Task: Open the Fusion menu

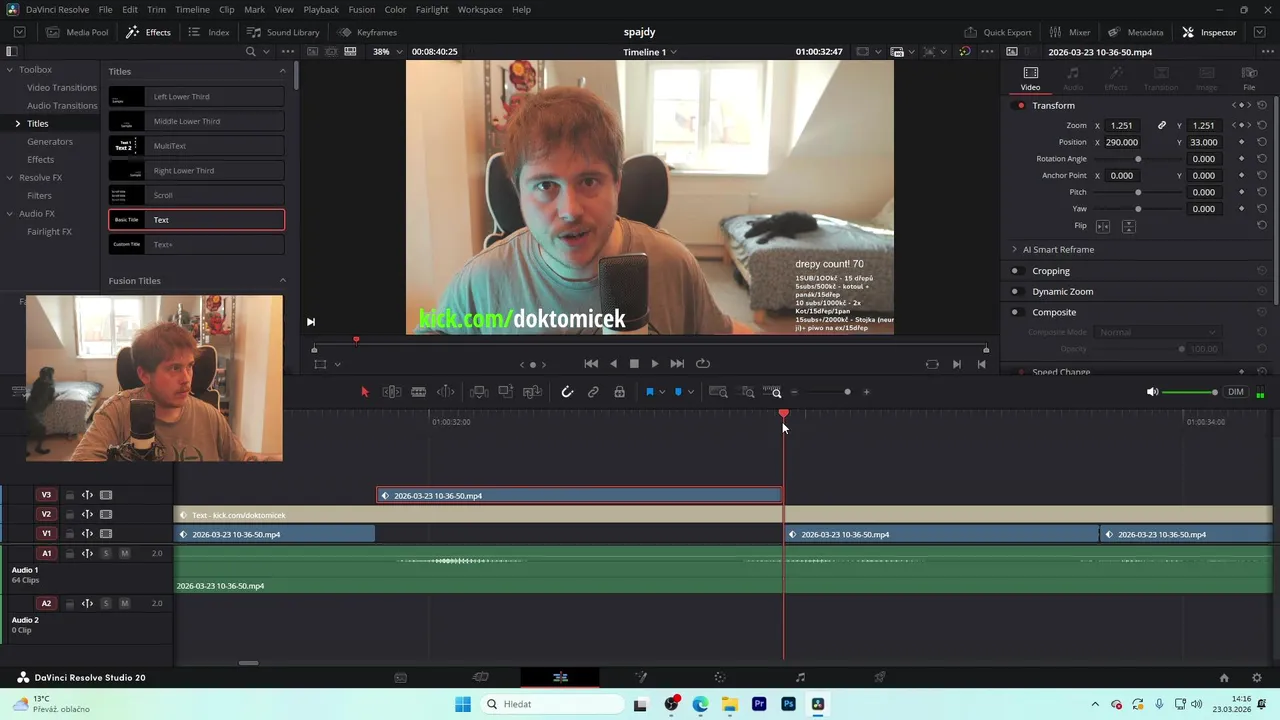Action: 362,9
